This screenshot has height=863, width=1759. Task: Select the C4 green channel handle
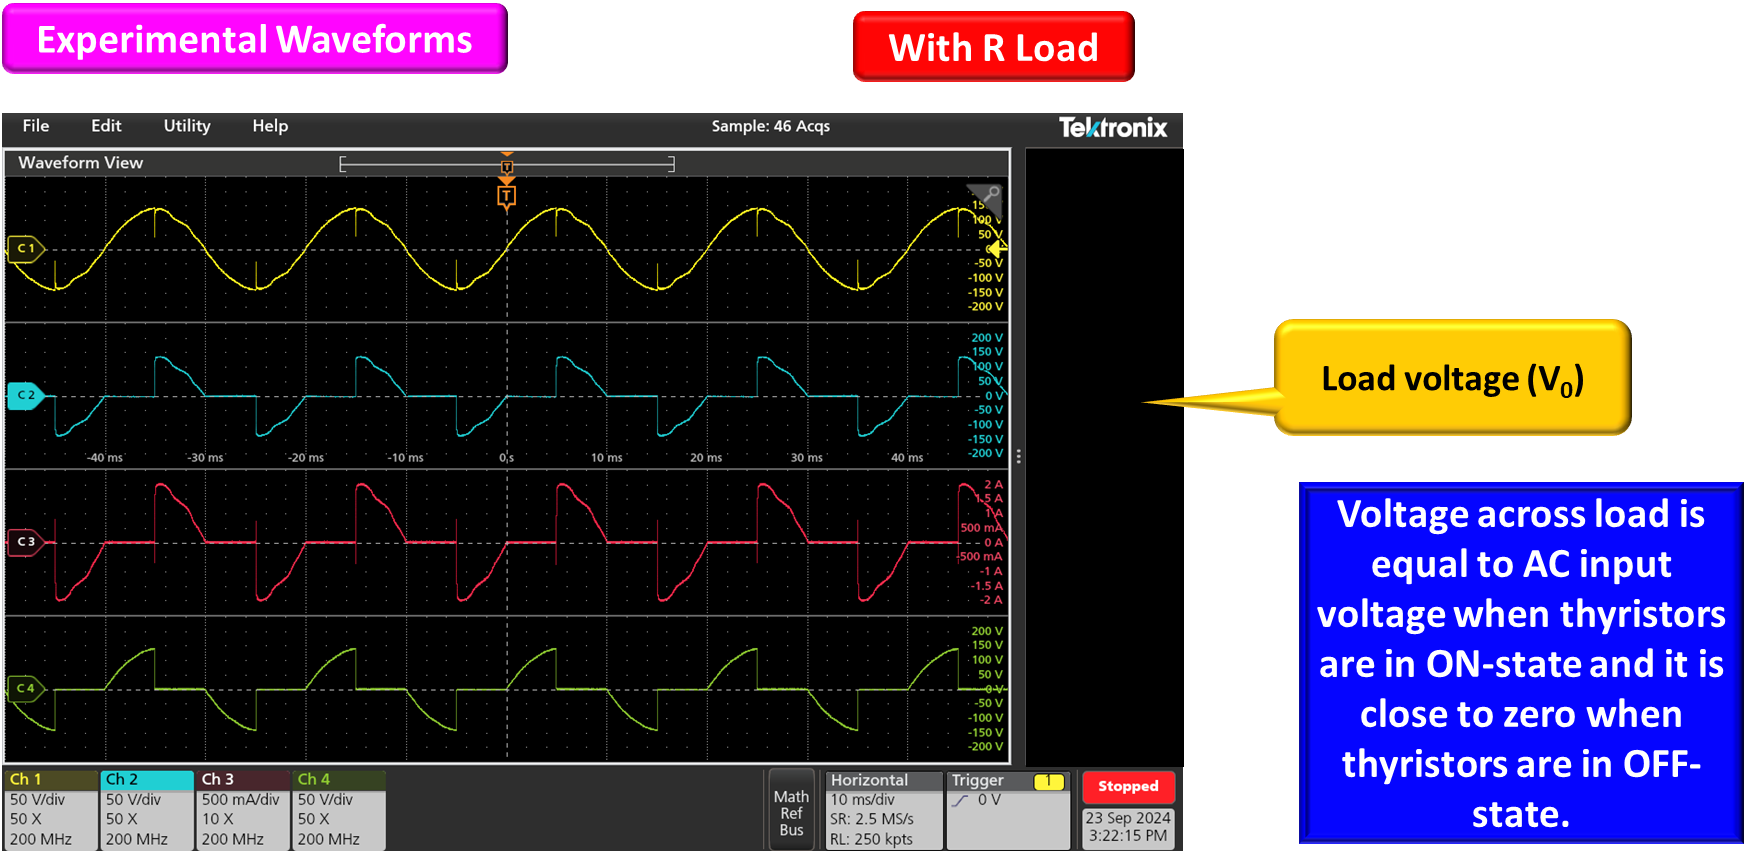(25, 688)
